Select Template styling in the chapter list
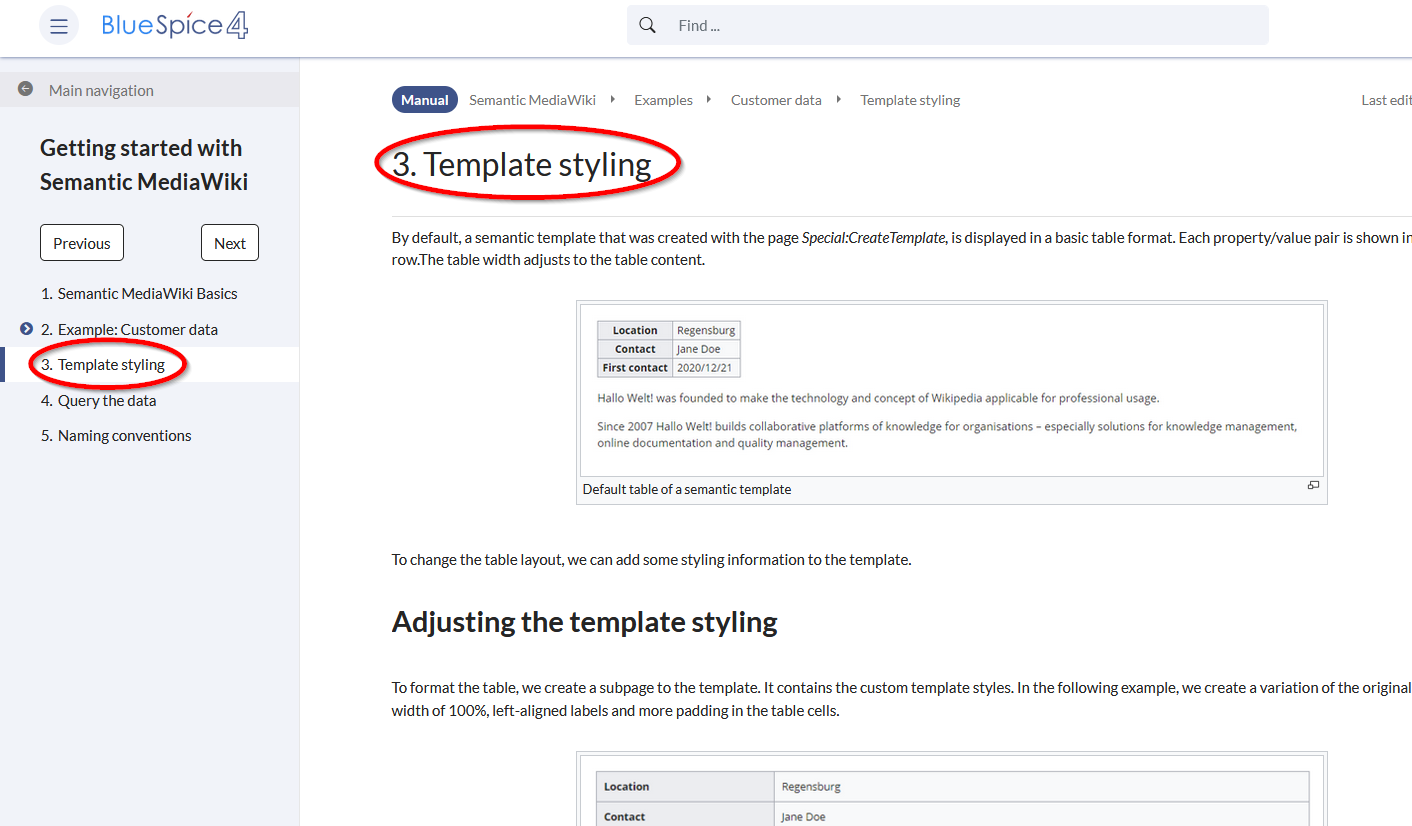Image resolution: width=1412 pixels, height=826 pixels. (111, 365)
